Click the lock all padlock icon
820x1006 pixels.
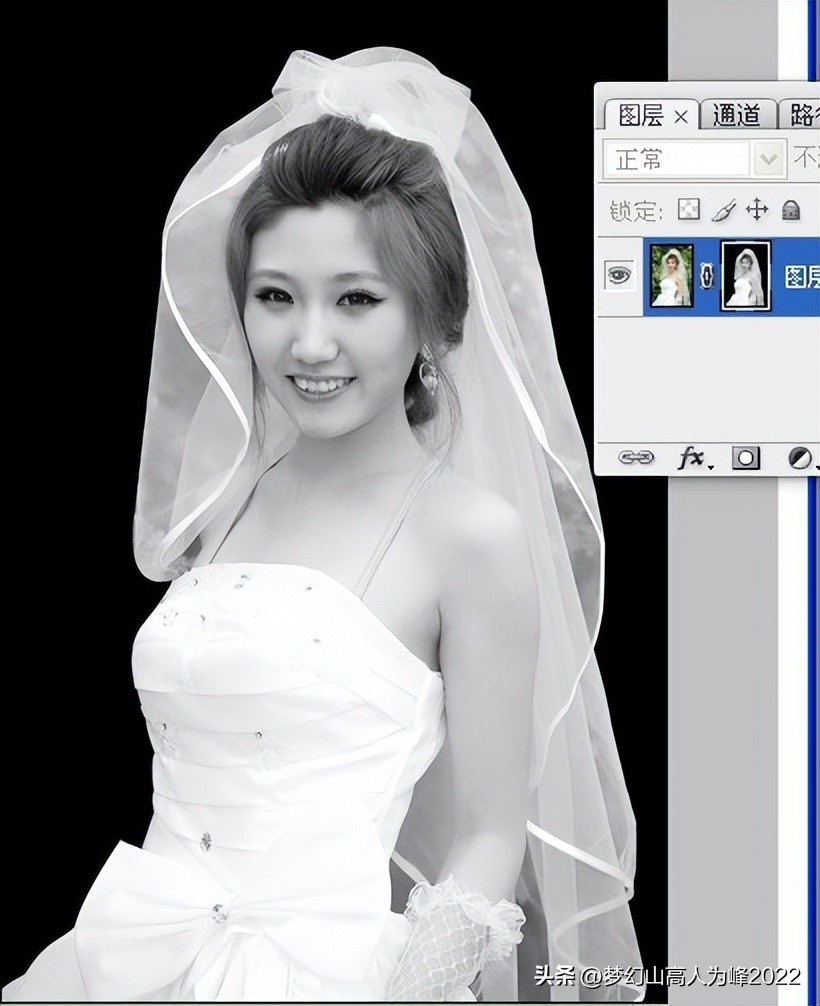click(790, 210)
